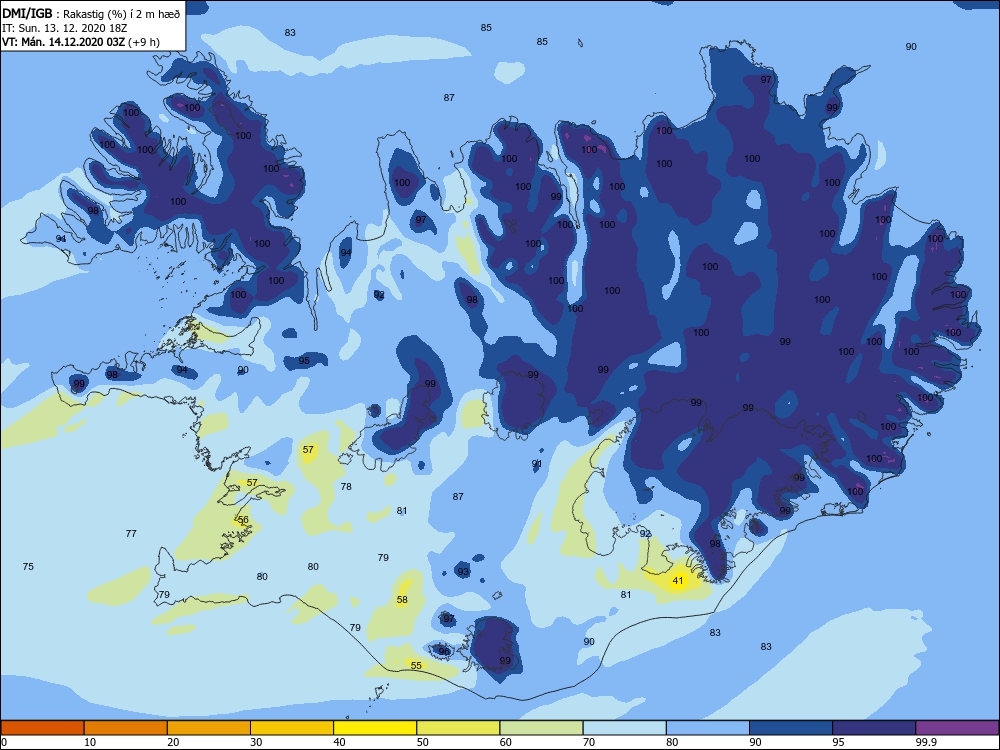Image resolution: width=1000 pixels, height=750 pixels.
Task: Click the '41' humidity value on the map
Action: [678, 581]
